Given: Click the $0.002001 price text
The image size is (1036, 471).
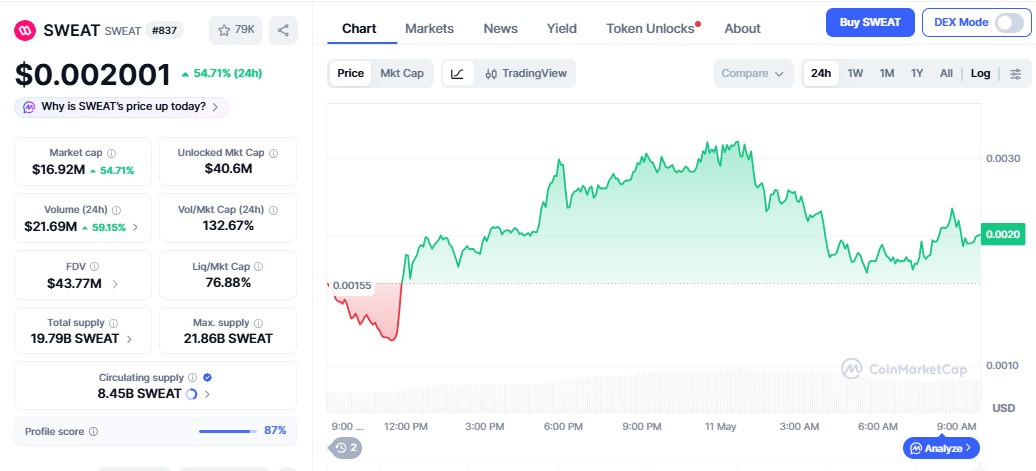Looking at the screenshot, I should pos(93,75).
